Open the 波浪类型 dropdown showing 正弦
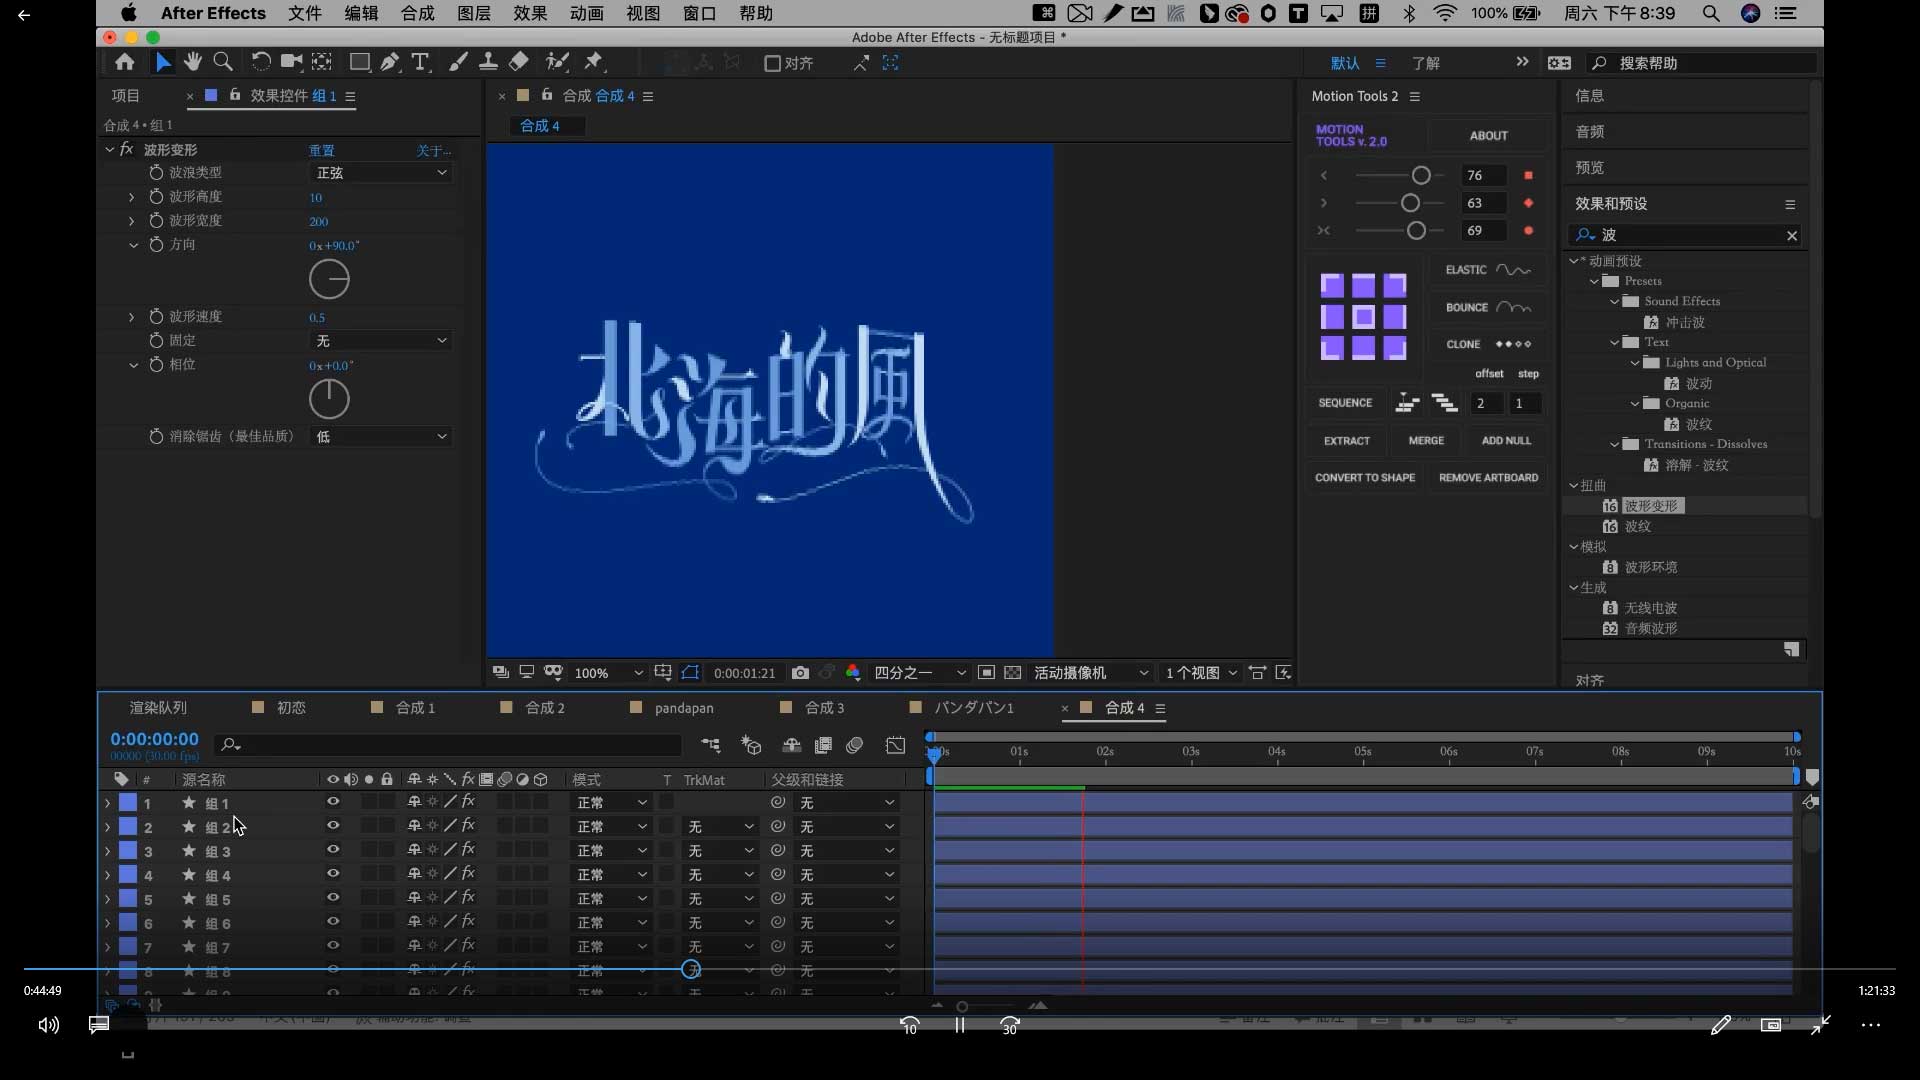1920x1080 pixels. pyautogui.click(x=381, y=173)
